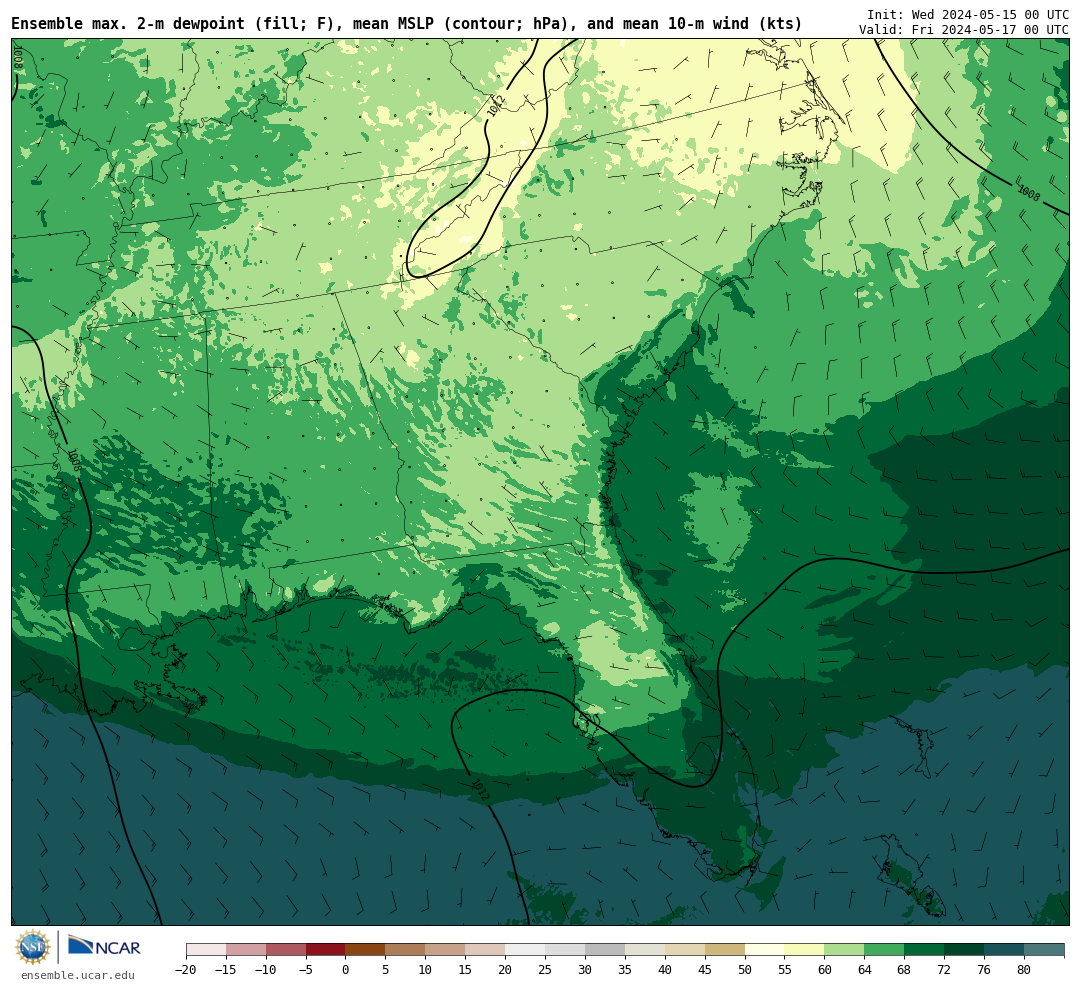Pick the dark red swatch between -5 and 0

pos(326,950)
